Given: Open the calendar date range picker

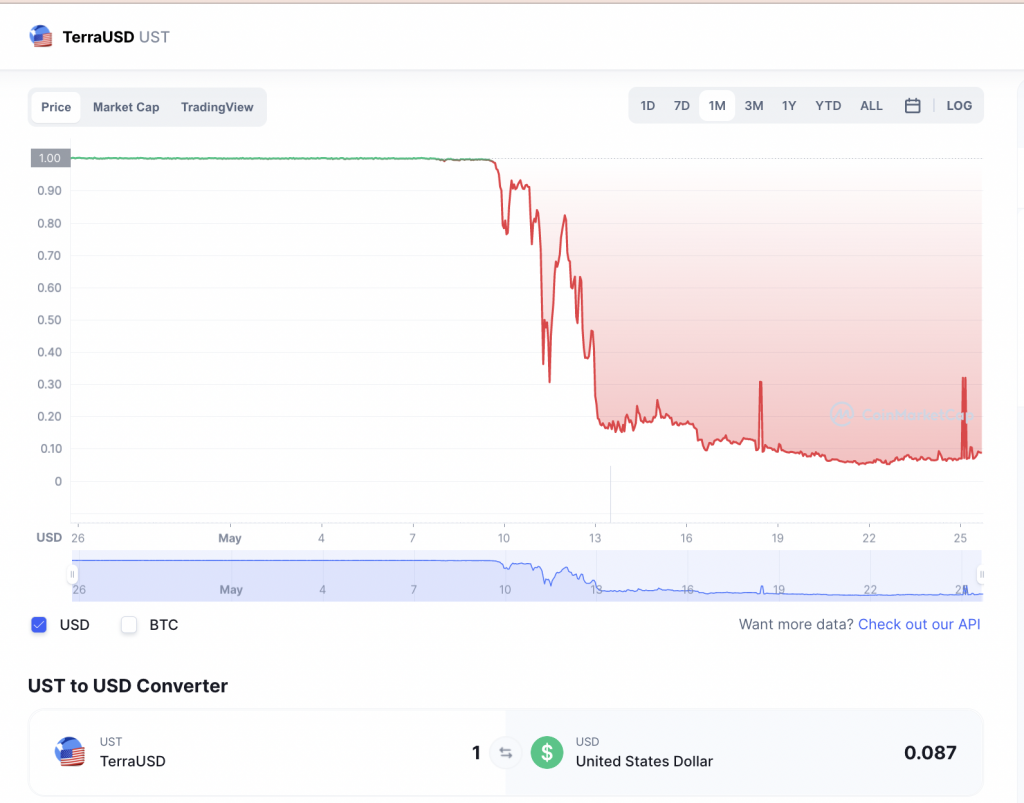Looking at the screenshot, I should tap(912, 106).
